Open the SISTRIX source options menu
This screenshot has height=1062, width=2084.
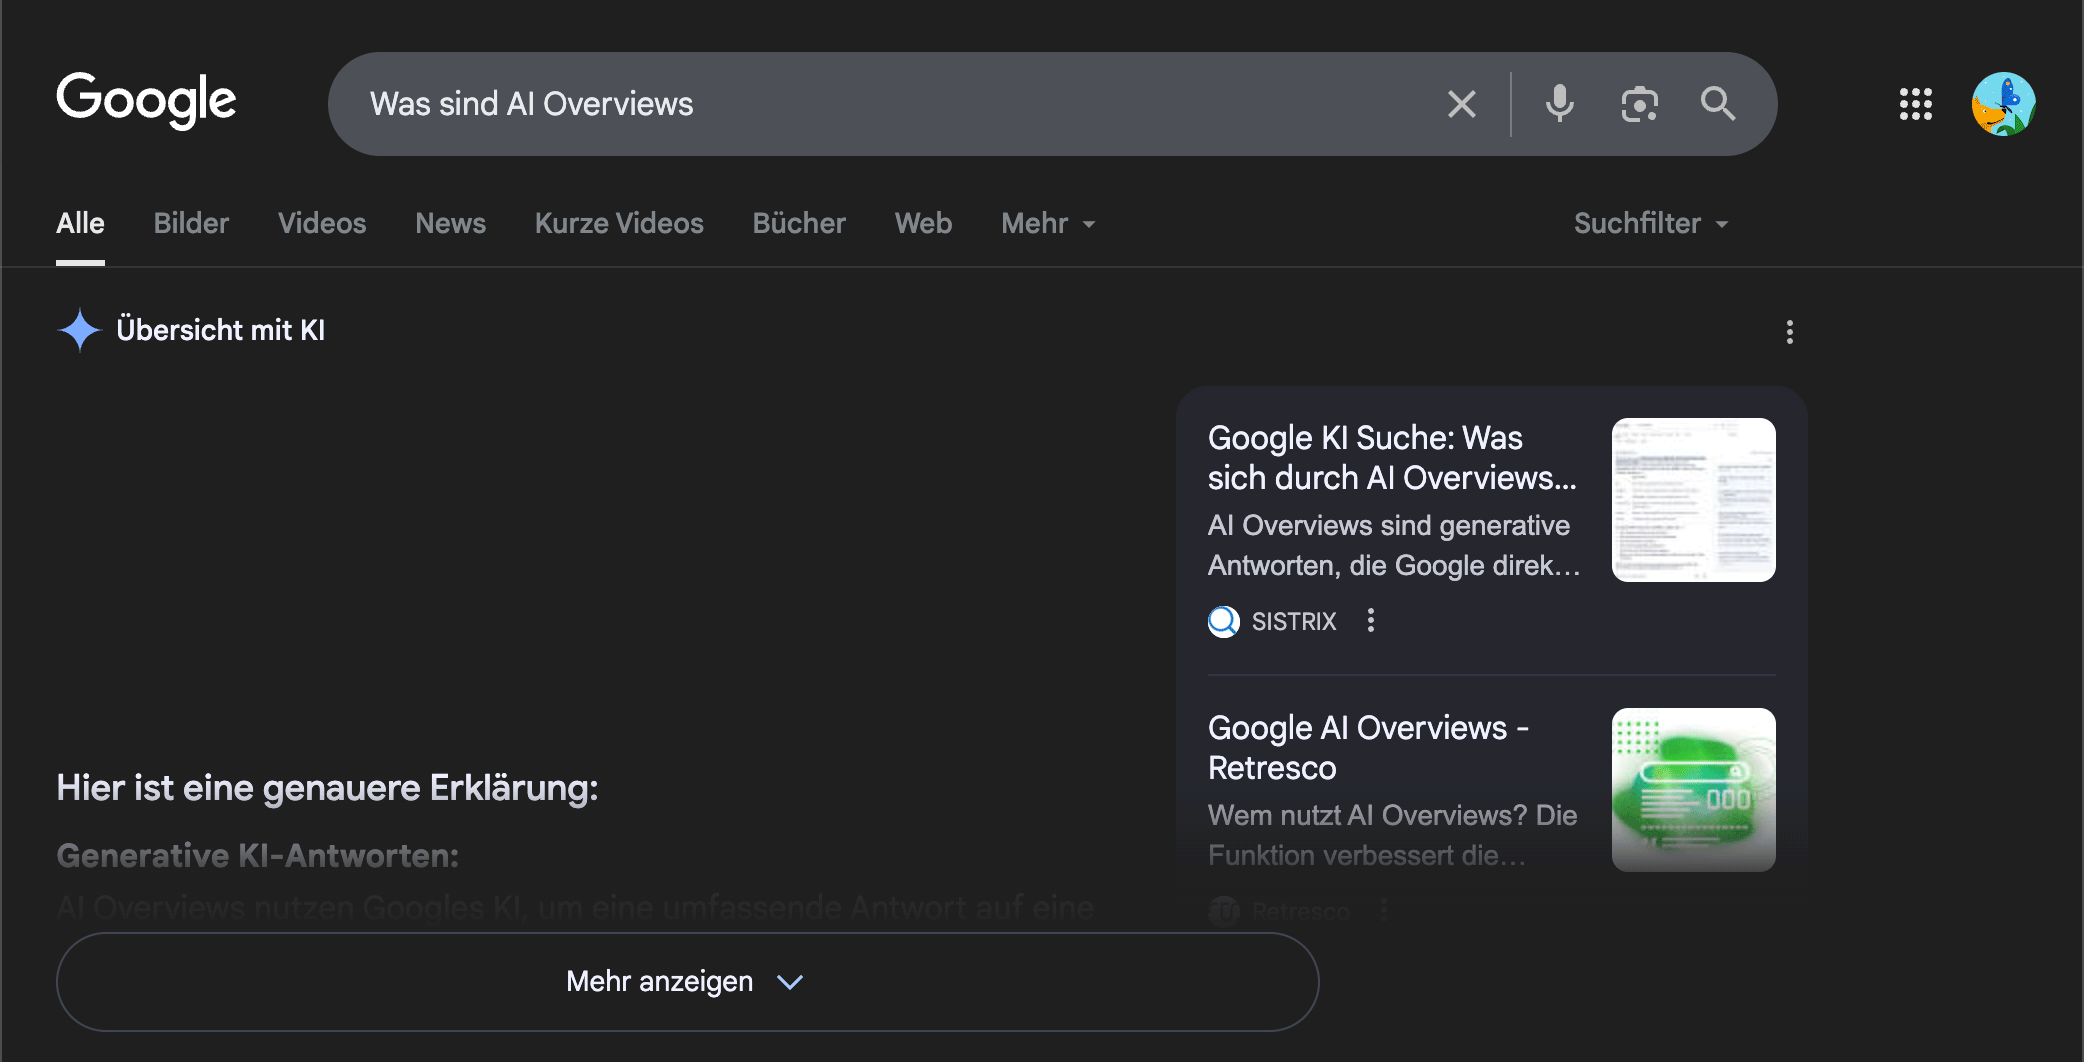[x=1370, y=621]
